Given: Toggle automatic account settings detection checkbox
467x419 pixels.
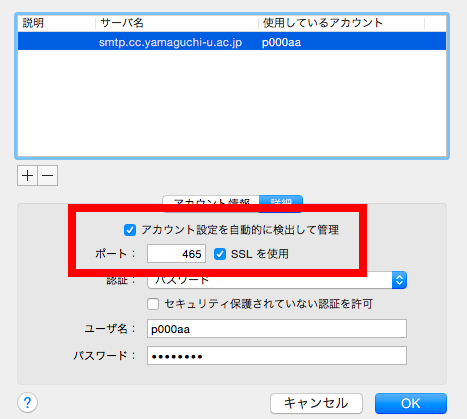Looking at the screenshot, I should [x=130, y=230].
